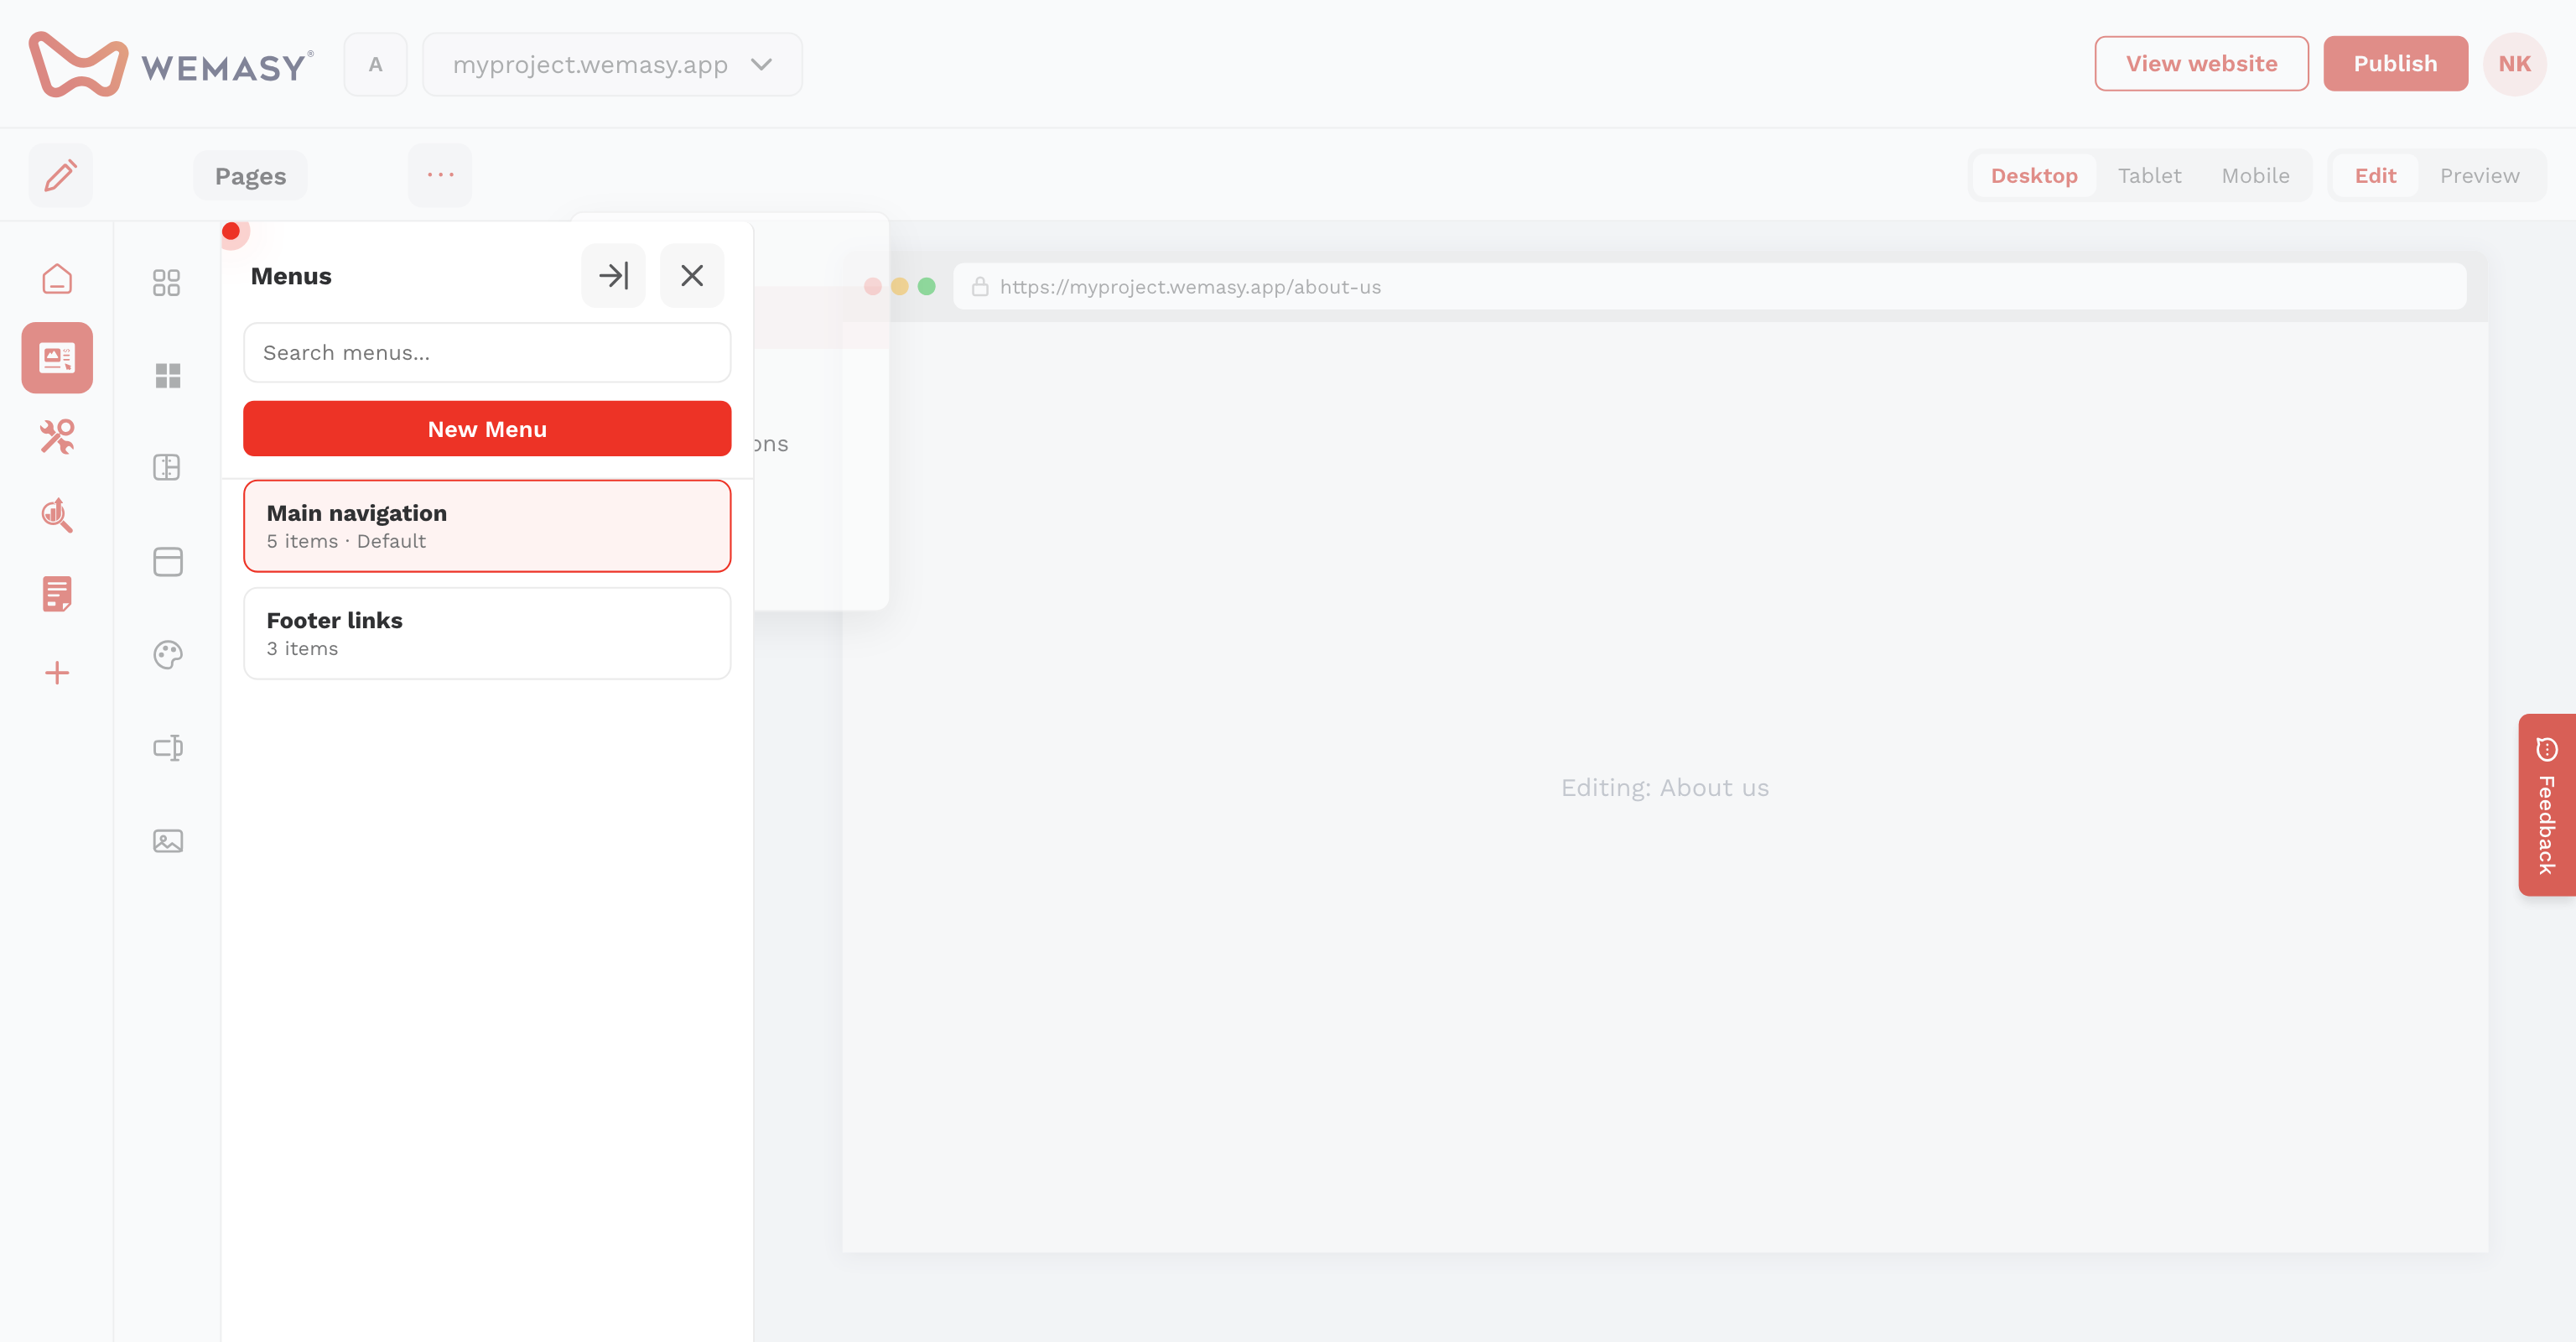Select the outlined four-squares grid icon
2576x1342 pixels.
[167, 282]
